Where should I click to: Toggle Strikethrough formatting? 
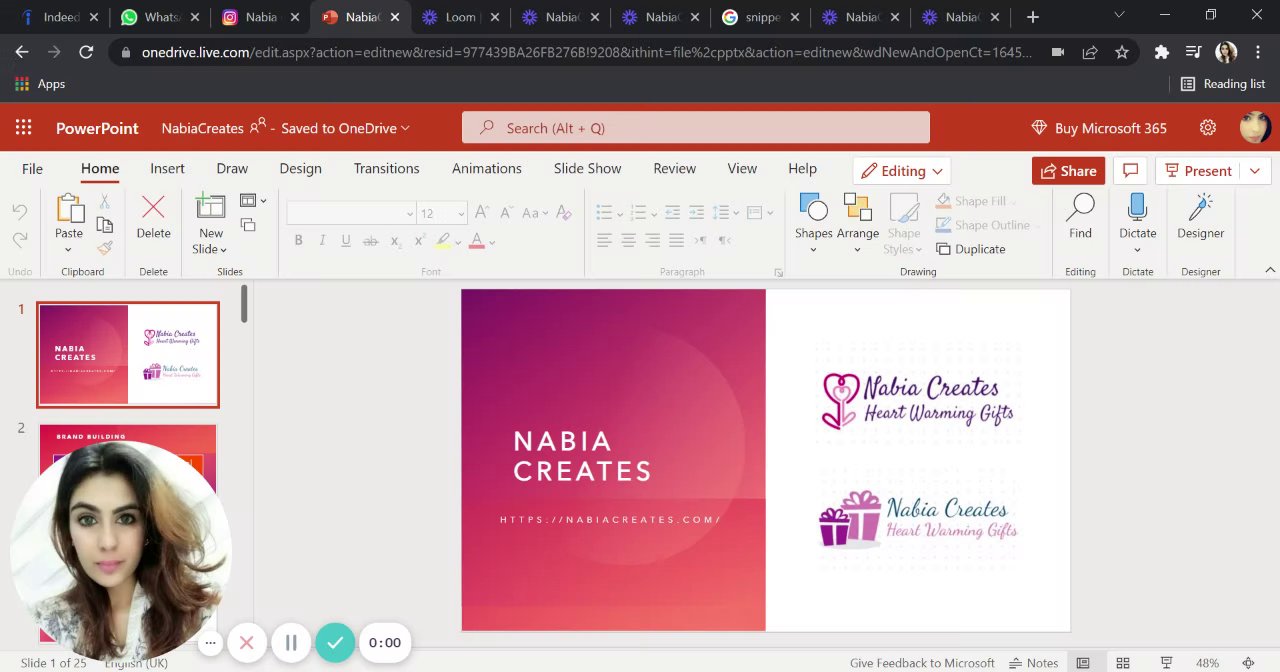[x=370, y=241]
